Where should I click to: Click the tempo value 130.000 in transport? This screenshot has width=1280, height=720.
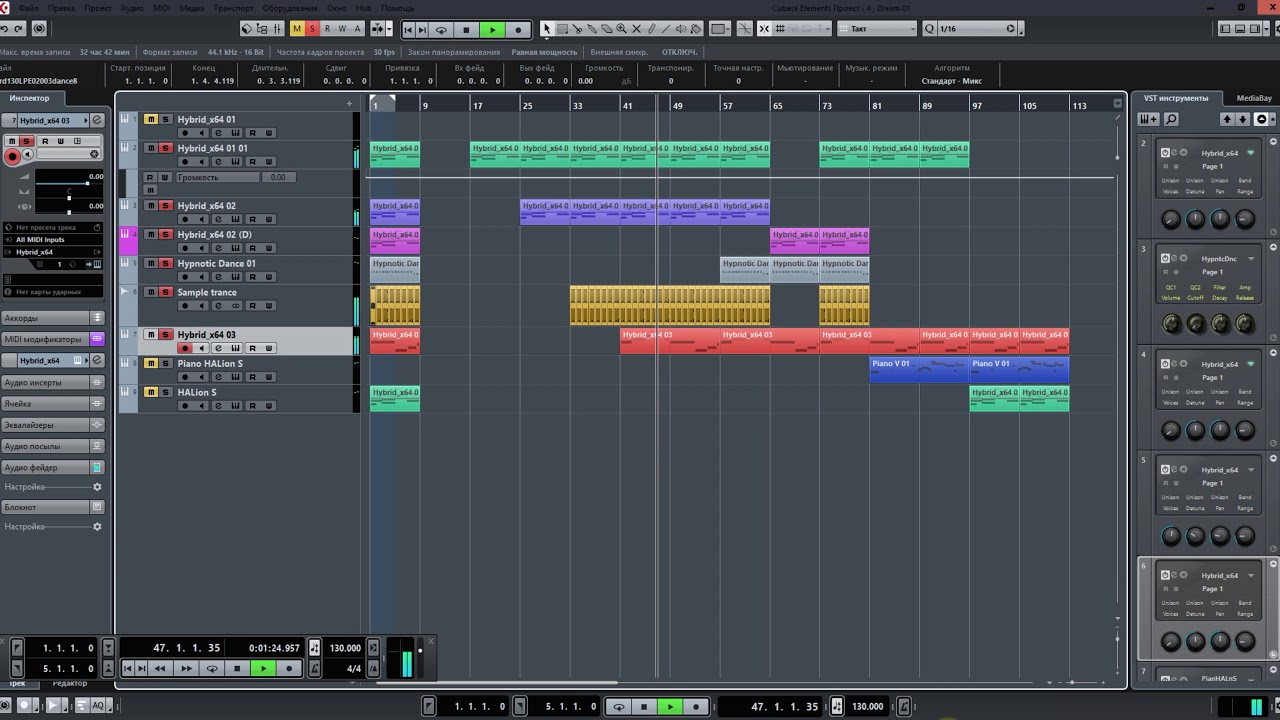point(344,648)
